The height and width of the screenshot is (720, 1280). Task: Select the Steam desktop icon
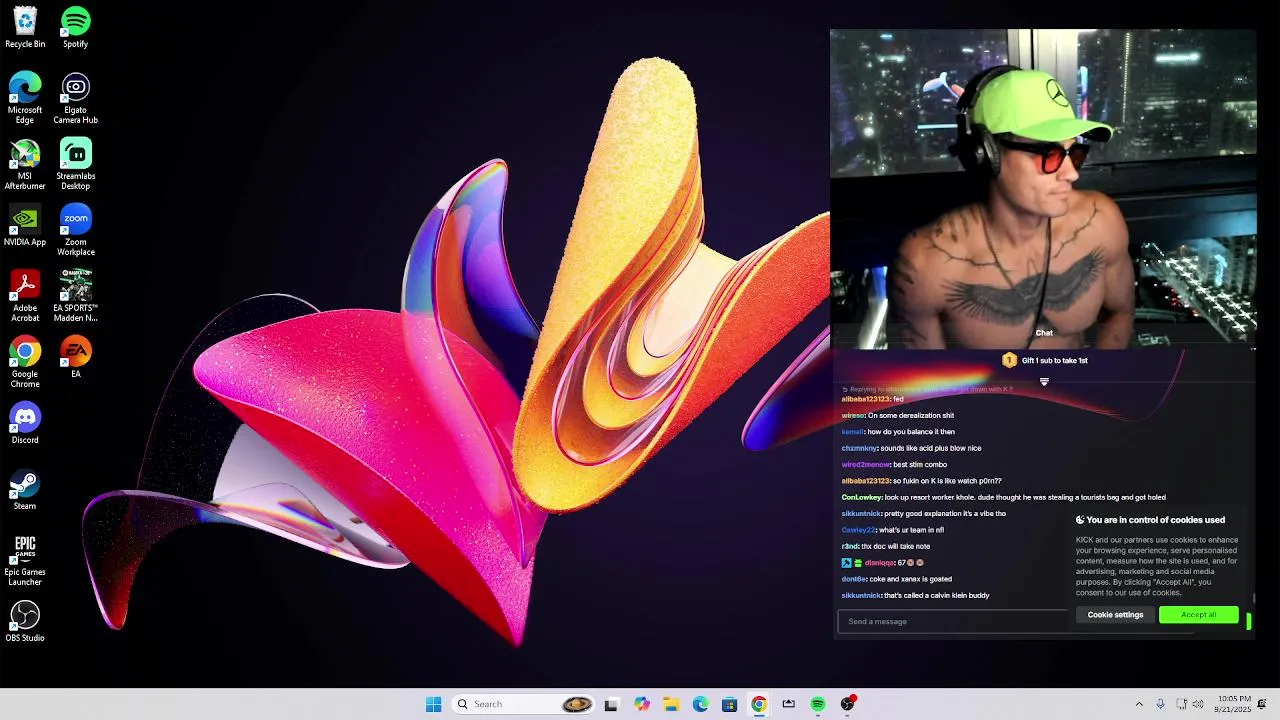(x=25, y=489)
